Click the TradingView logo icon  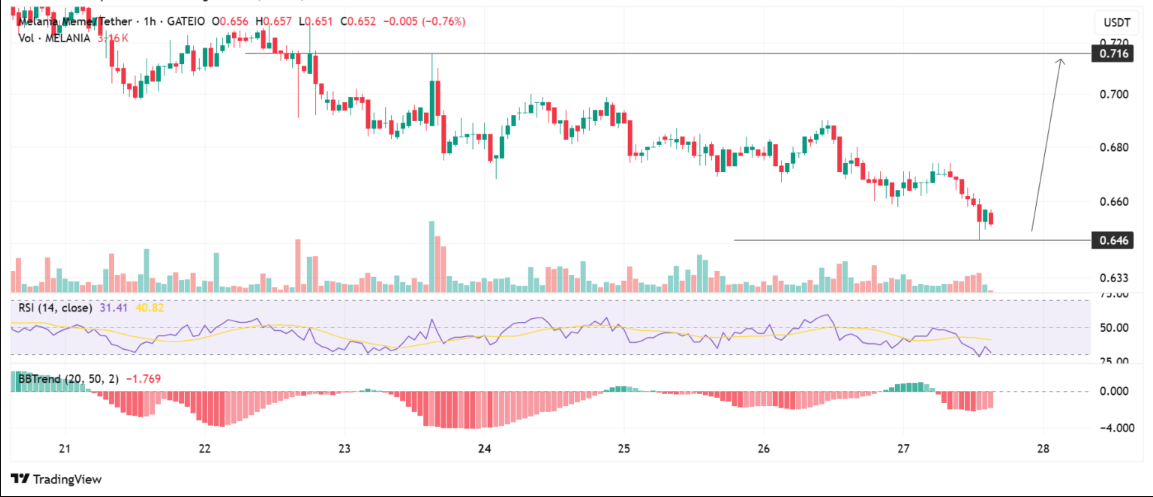[x=20, y=479]
